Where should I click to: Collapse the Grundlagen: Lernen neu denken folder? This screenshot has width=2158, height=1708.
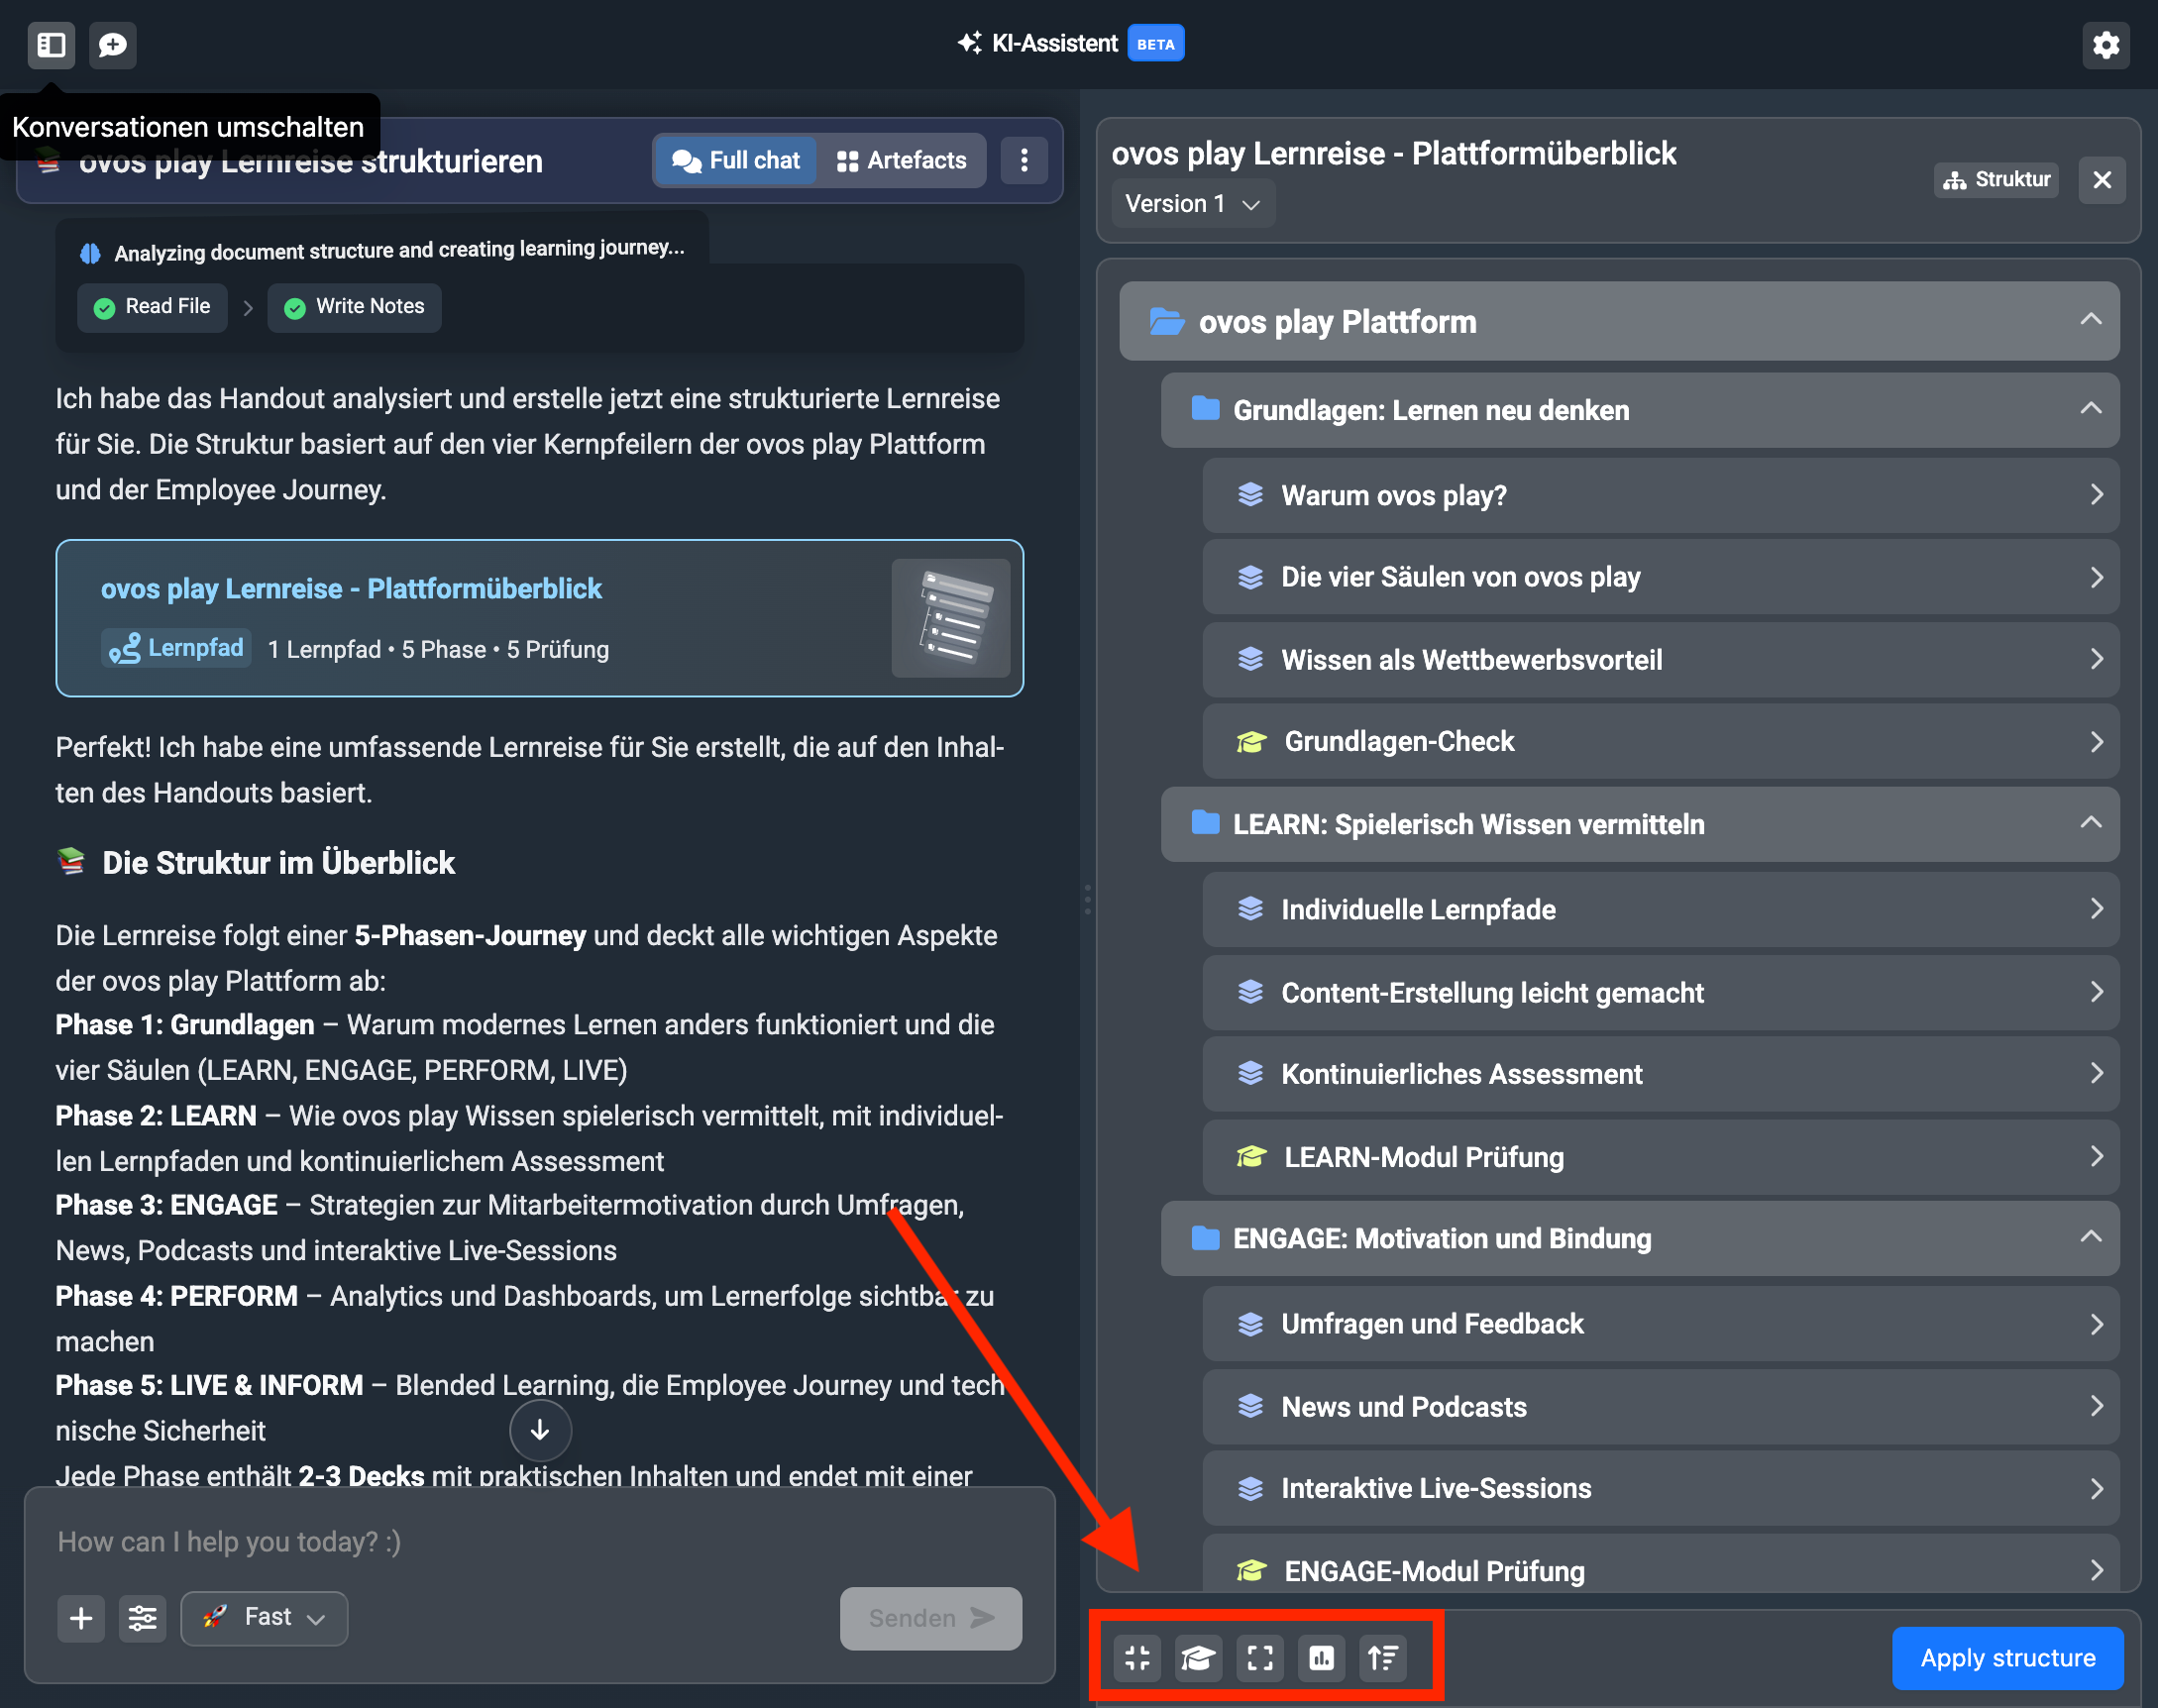pos(2089,409)
